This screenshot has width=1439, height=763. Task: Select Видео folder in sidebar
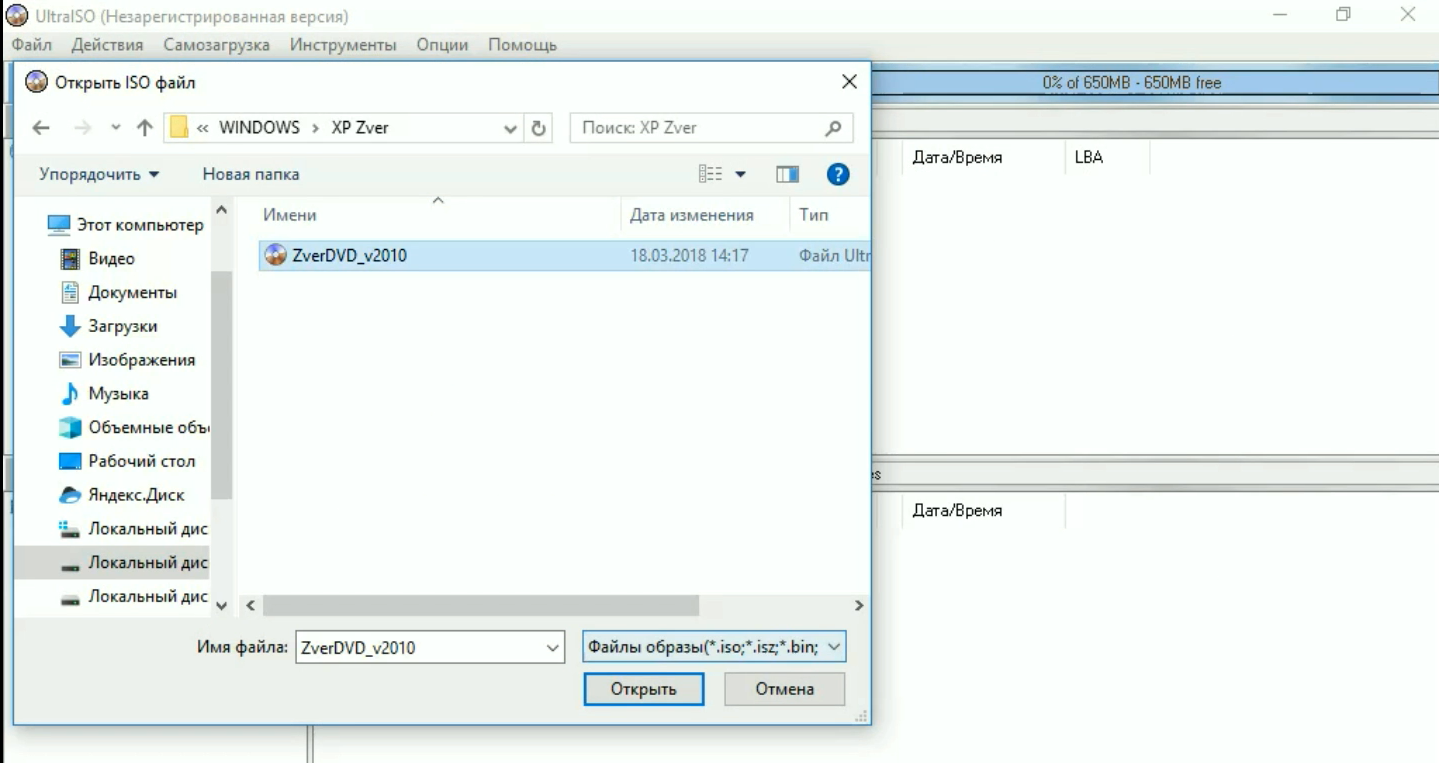[98, 258]
